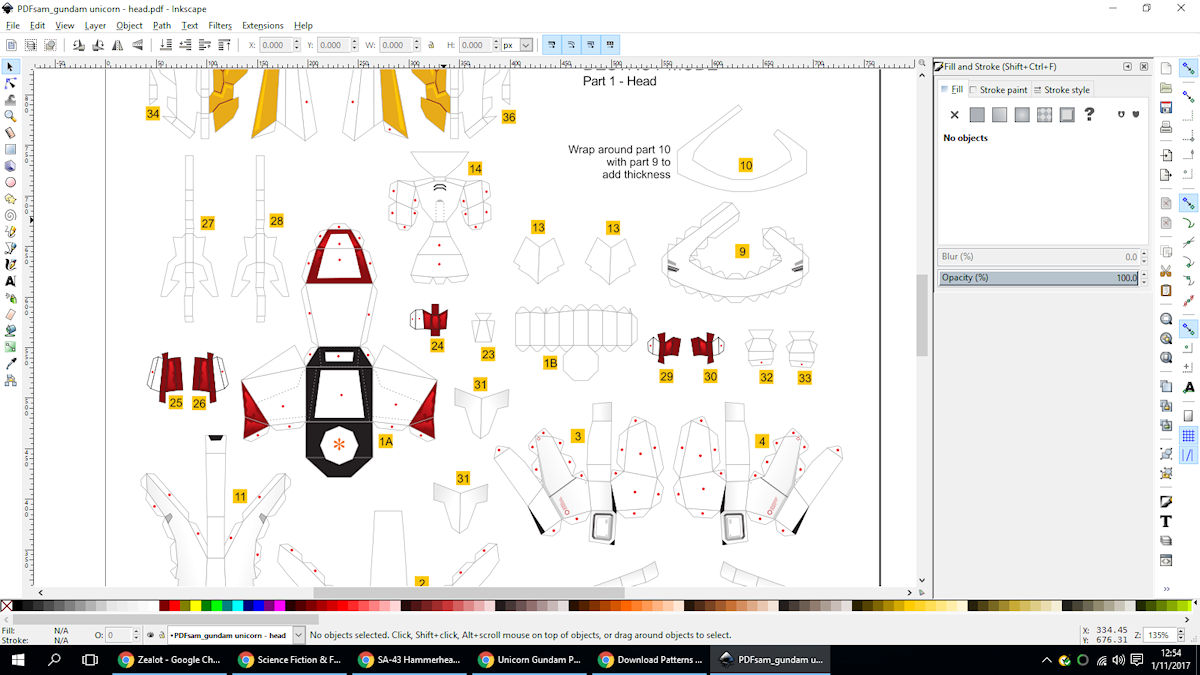This screenshot has height=675, width=1200.
Task: Toggle the Enable snapping button
Action: 1188,68
